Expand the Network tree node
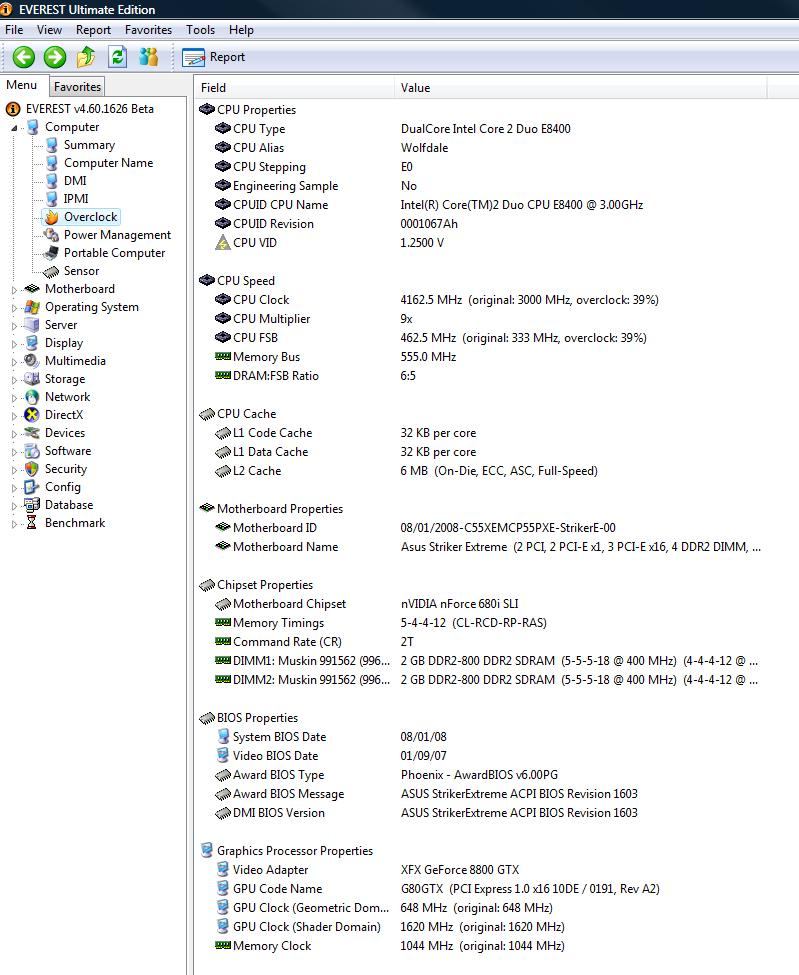This screenshot has width=799, height=975. pyautogui.click(x=14, y=398)
